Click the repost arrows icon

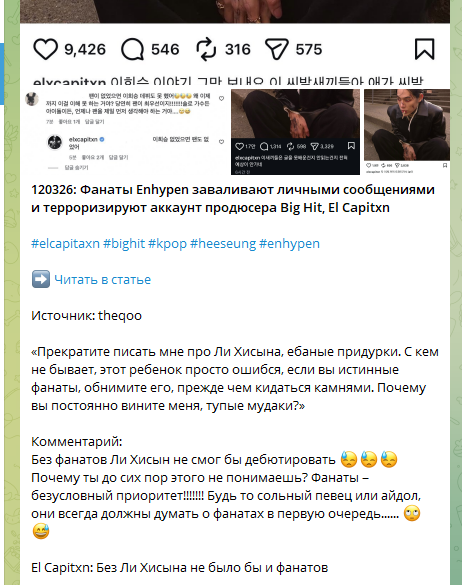click(x=206, y=49)
